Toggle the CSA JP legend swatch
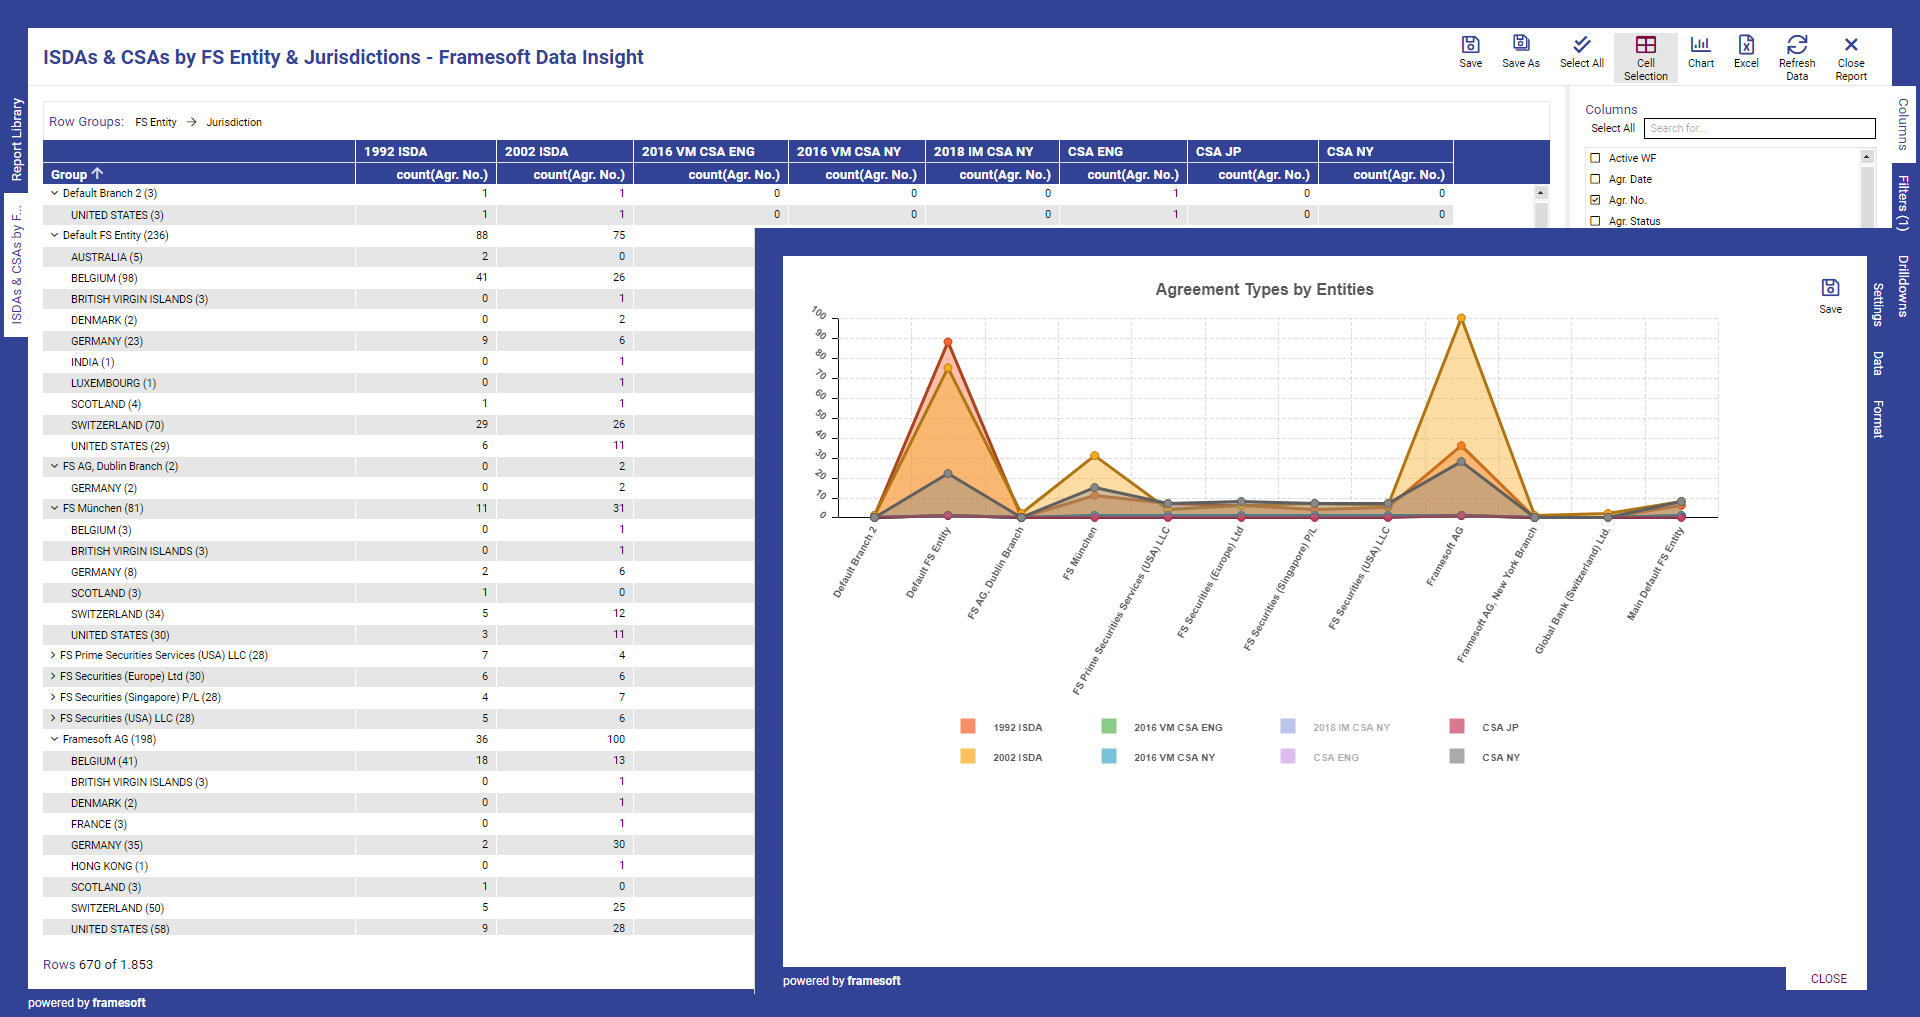Image resolution: width=1920 pixels, height=1017 pixels. [1457, 726]
